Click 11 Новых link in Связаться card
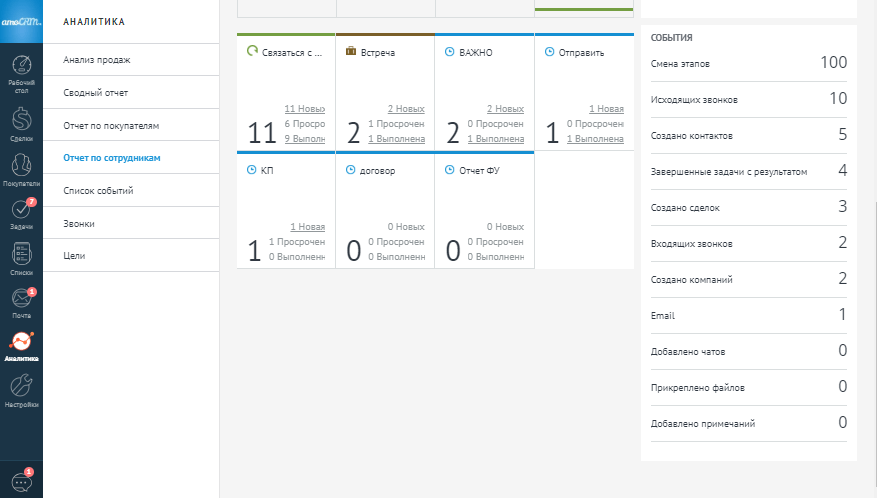Screen dimensions: 877x498 click(305, 108)
